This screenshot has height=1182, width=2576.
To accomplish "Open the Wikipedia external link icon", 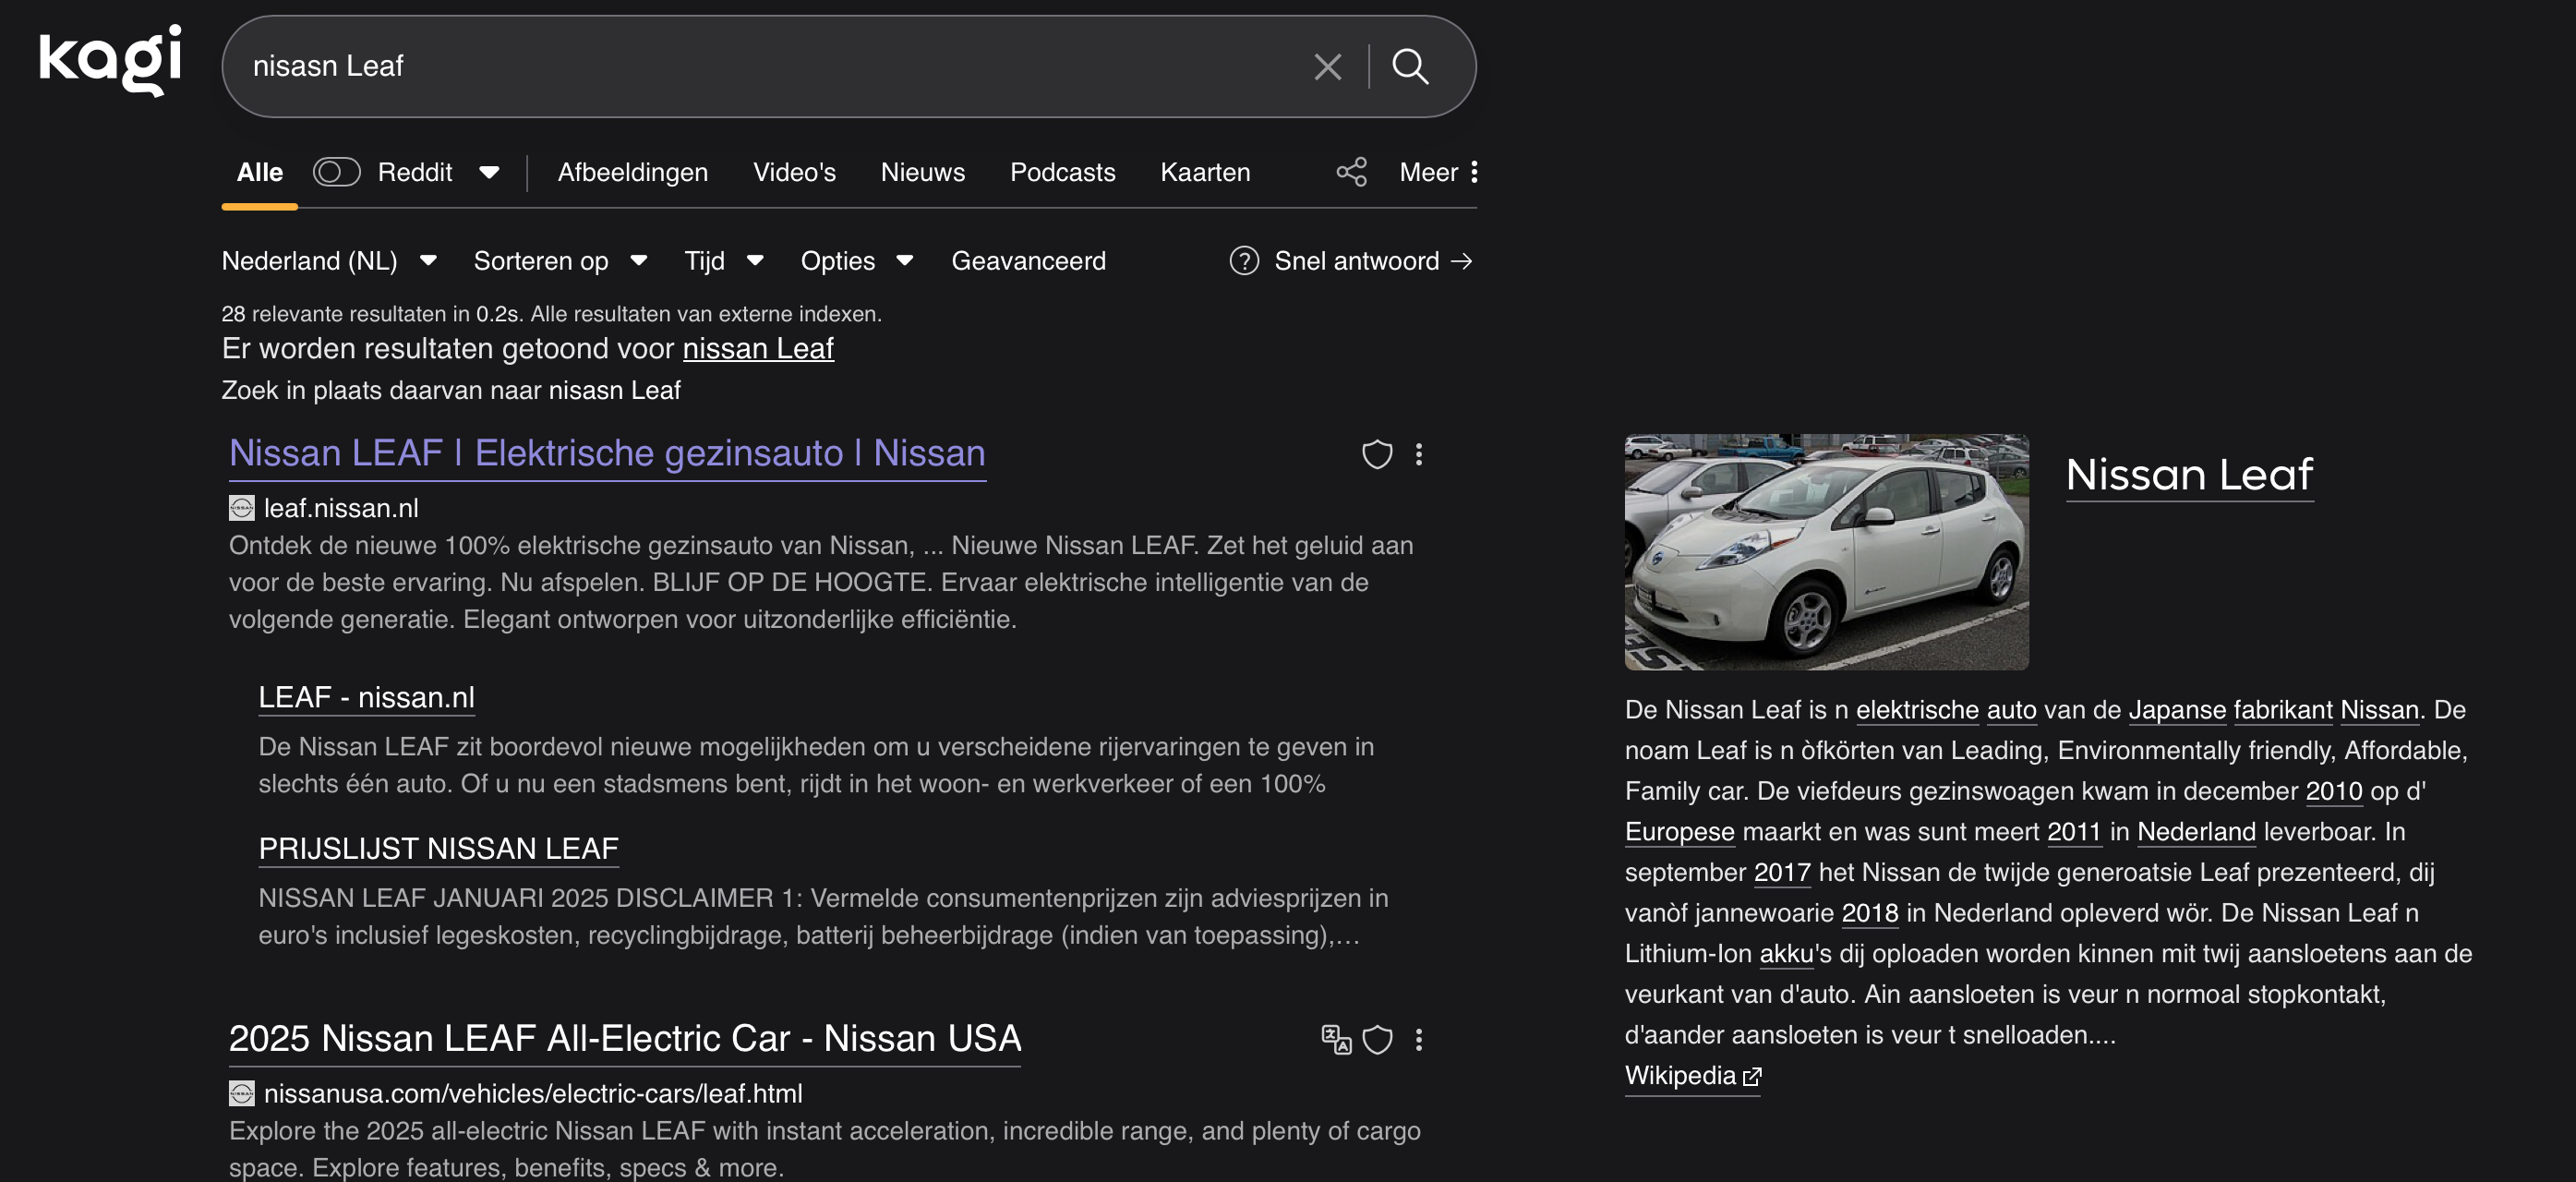I will click(1753, 1076).
